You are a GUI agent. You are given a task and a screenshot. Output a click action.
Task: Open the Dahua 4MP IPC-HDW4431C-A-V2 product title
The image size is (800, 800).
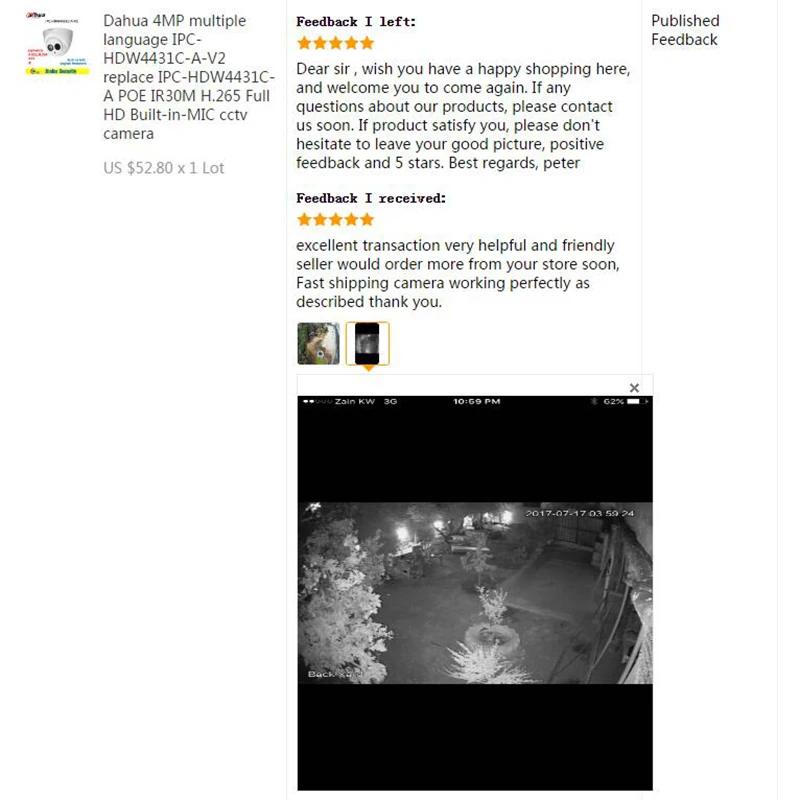189,77
